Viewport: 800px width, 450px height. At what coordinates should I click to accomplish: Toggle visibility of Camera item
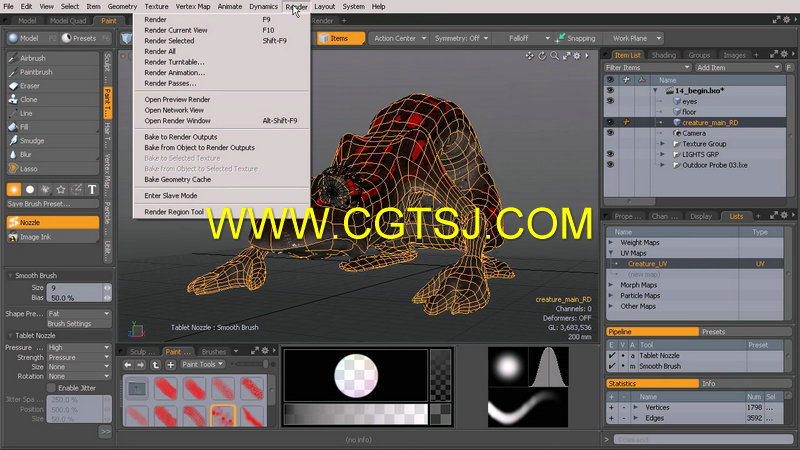tap(610, 133)
